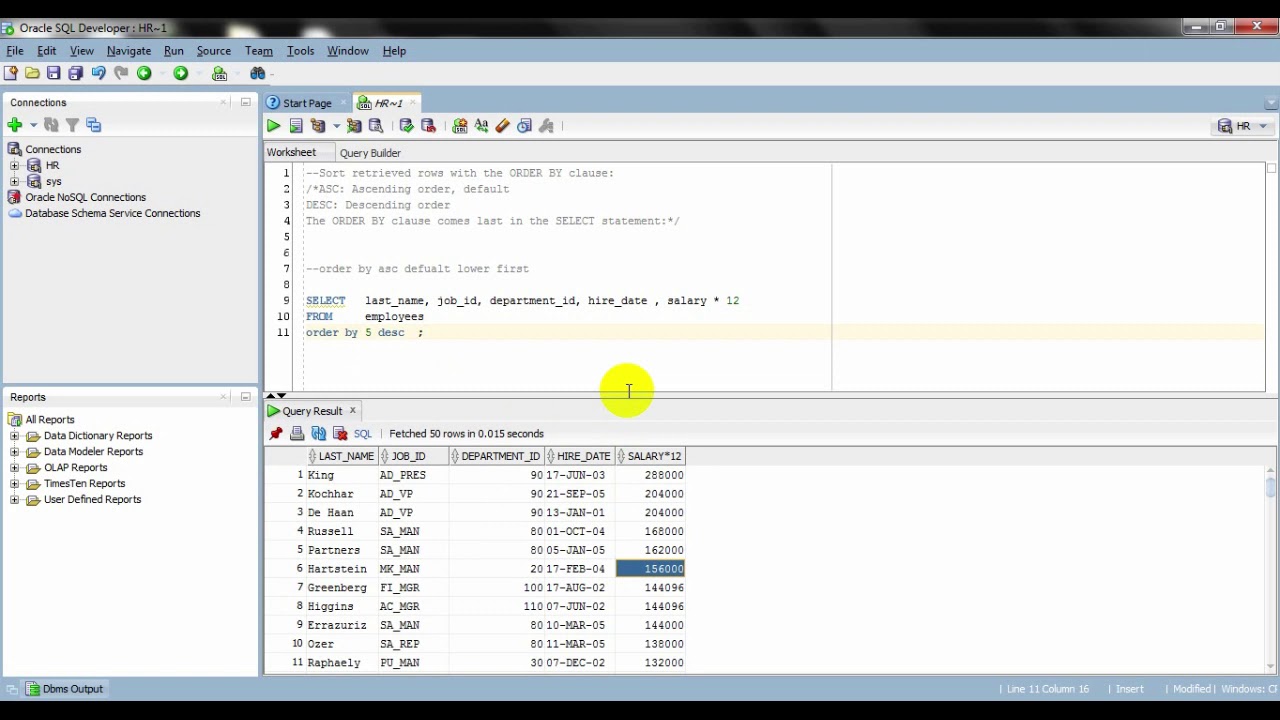Open the Source menu

pos(213,51)
